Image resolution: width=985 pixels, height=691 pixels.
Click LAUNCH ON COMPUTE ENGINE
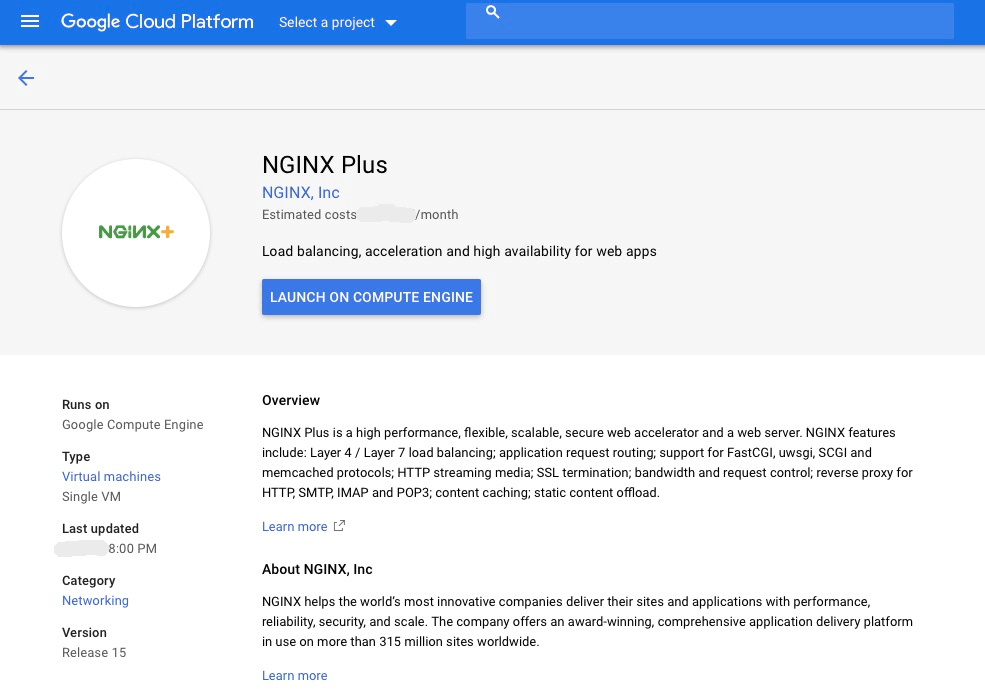[x=371, y=297]
